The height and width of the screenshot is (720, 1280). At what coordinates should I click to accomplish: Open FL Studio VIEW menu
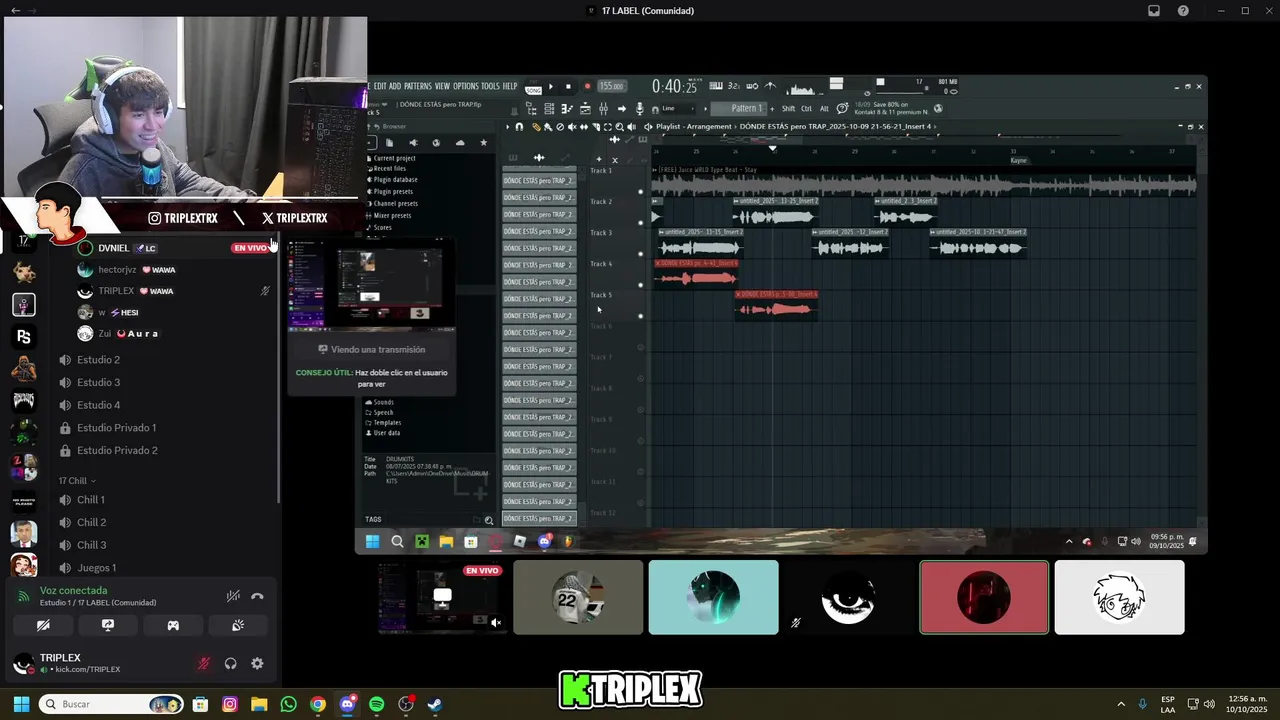(442, 86)
